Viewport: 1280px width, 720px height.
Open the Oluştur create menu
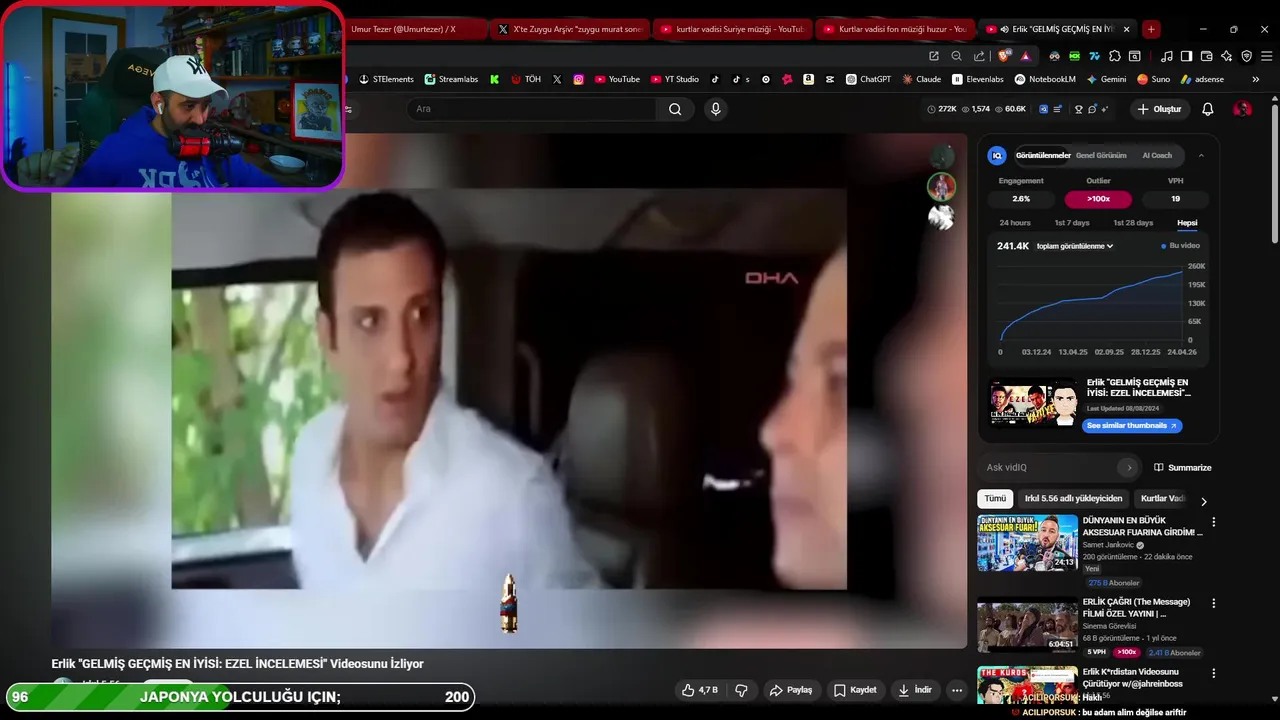(1159, 109)
